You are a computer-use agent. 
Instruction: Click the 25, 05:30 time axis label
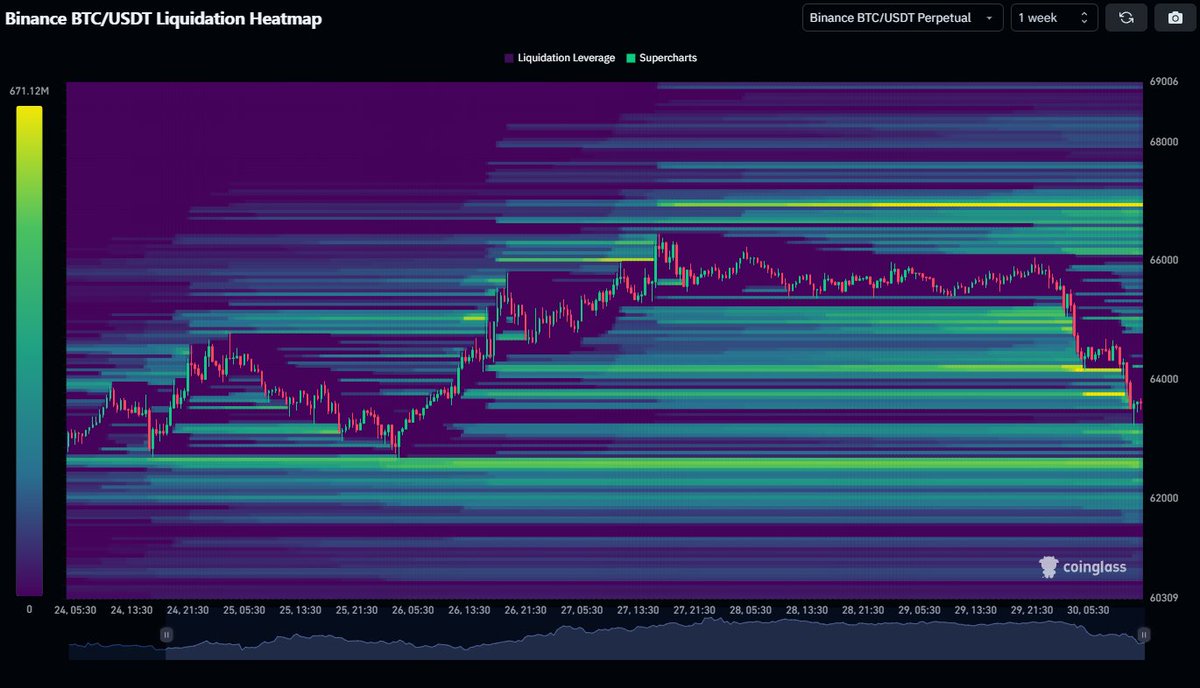243,609
